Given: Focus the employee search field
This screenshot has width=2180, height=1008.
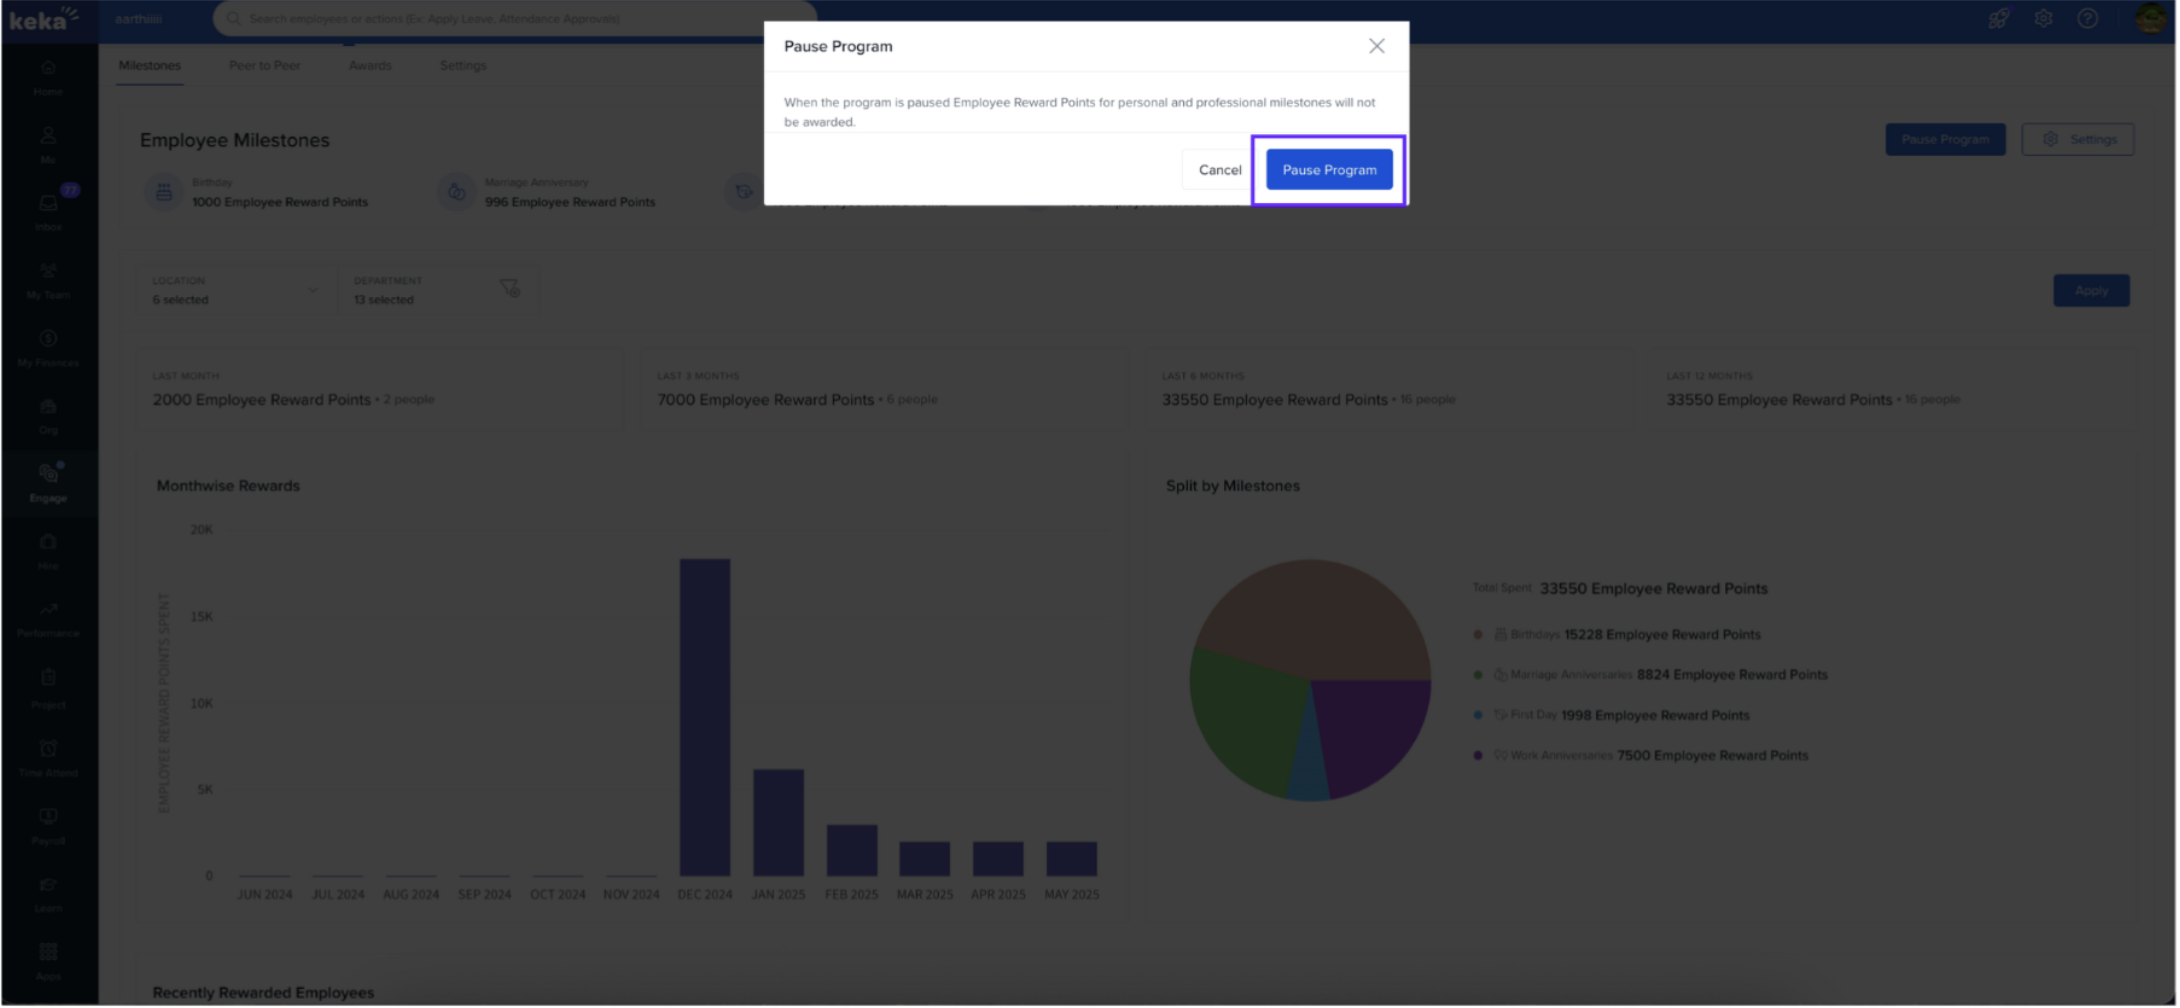Looking at the screenshot, I should coord(500,19).
